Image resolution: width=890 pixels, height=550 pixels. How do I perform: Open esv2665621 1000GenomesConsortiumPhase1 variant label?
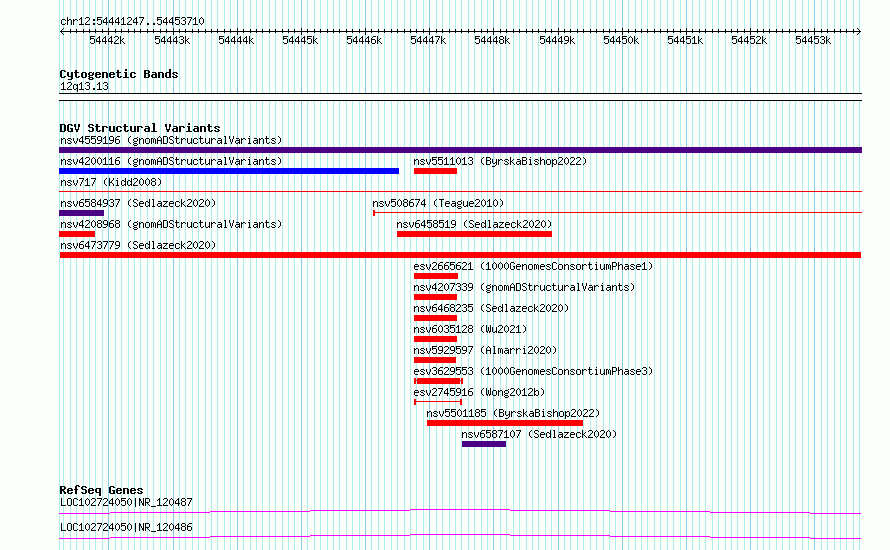point(534,266)
